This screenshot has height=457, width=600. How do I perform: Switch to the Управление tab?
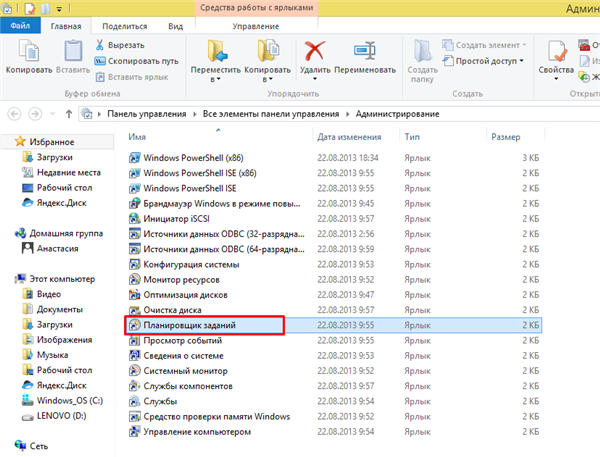(x=256, y=26)
